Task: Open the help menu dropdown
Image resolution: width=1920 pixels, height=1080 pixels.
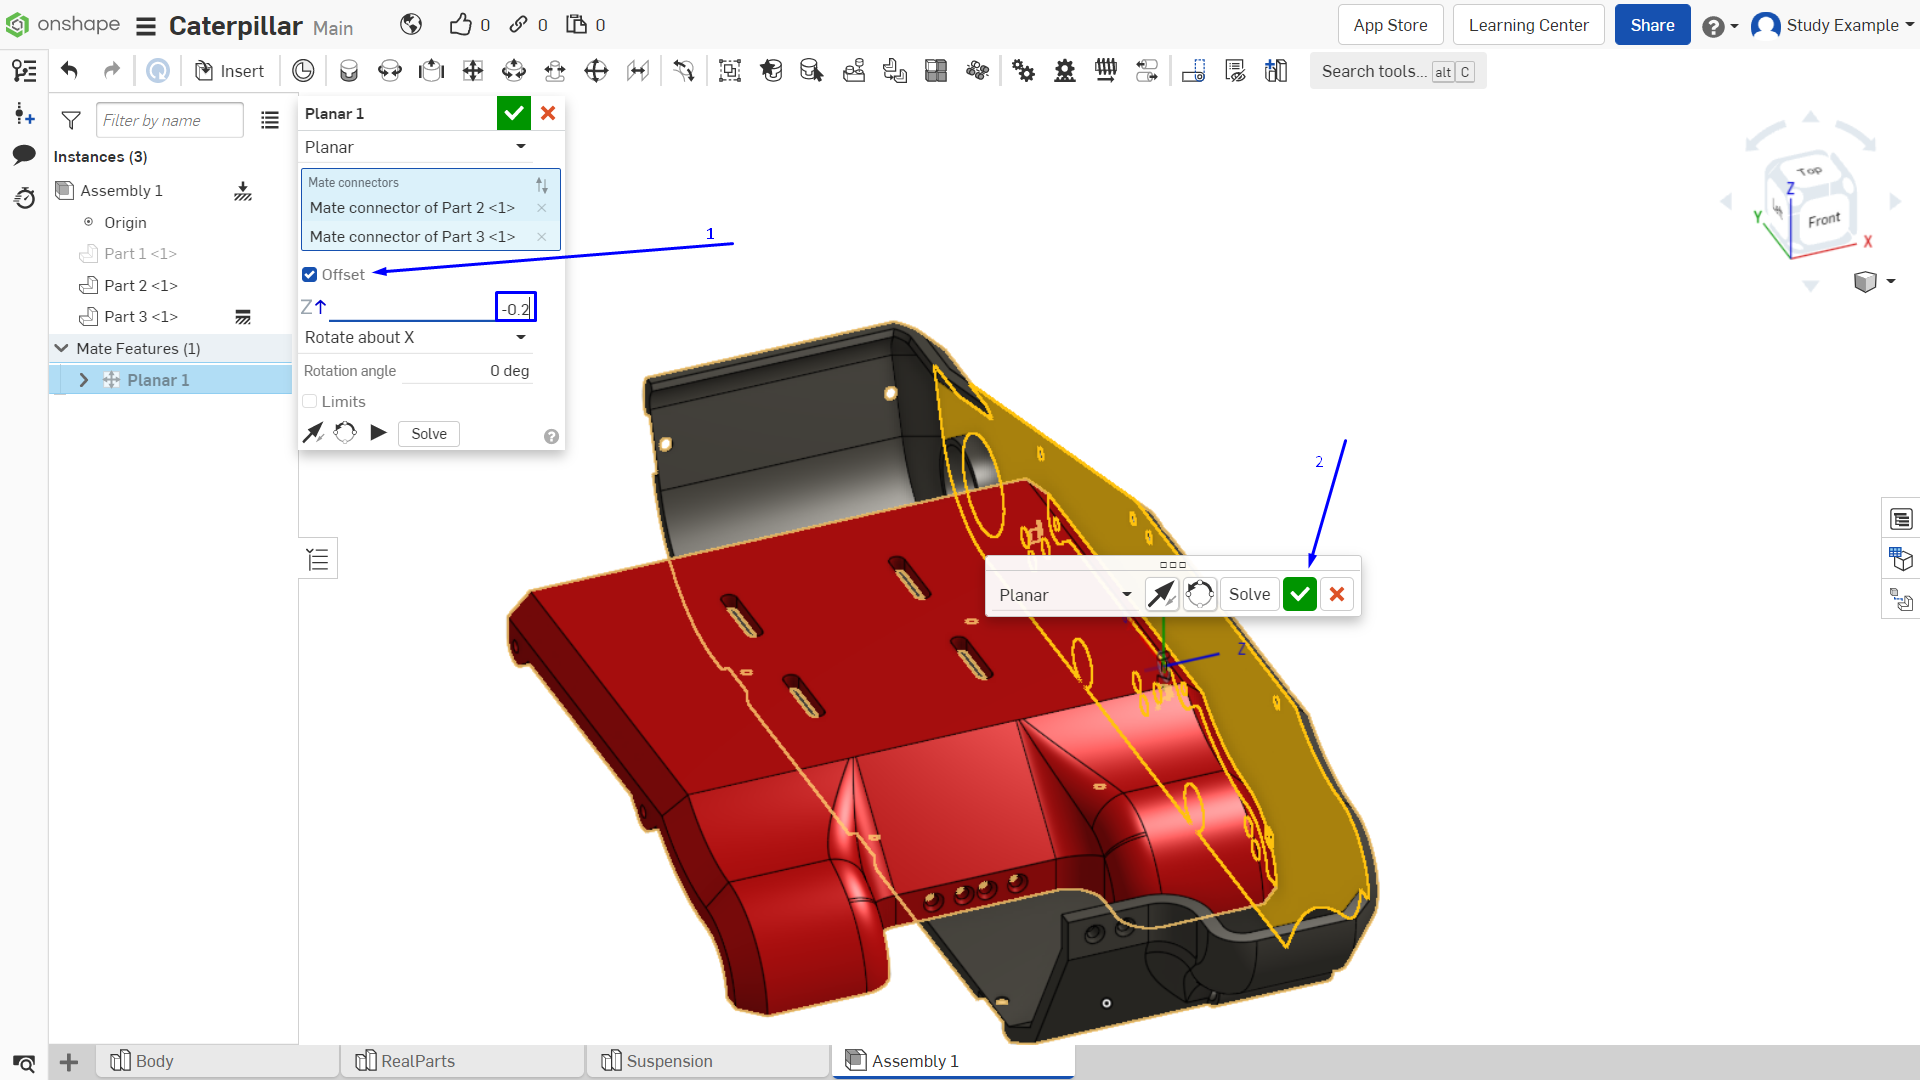Action: click(1720, 26)
